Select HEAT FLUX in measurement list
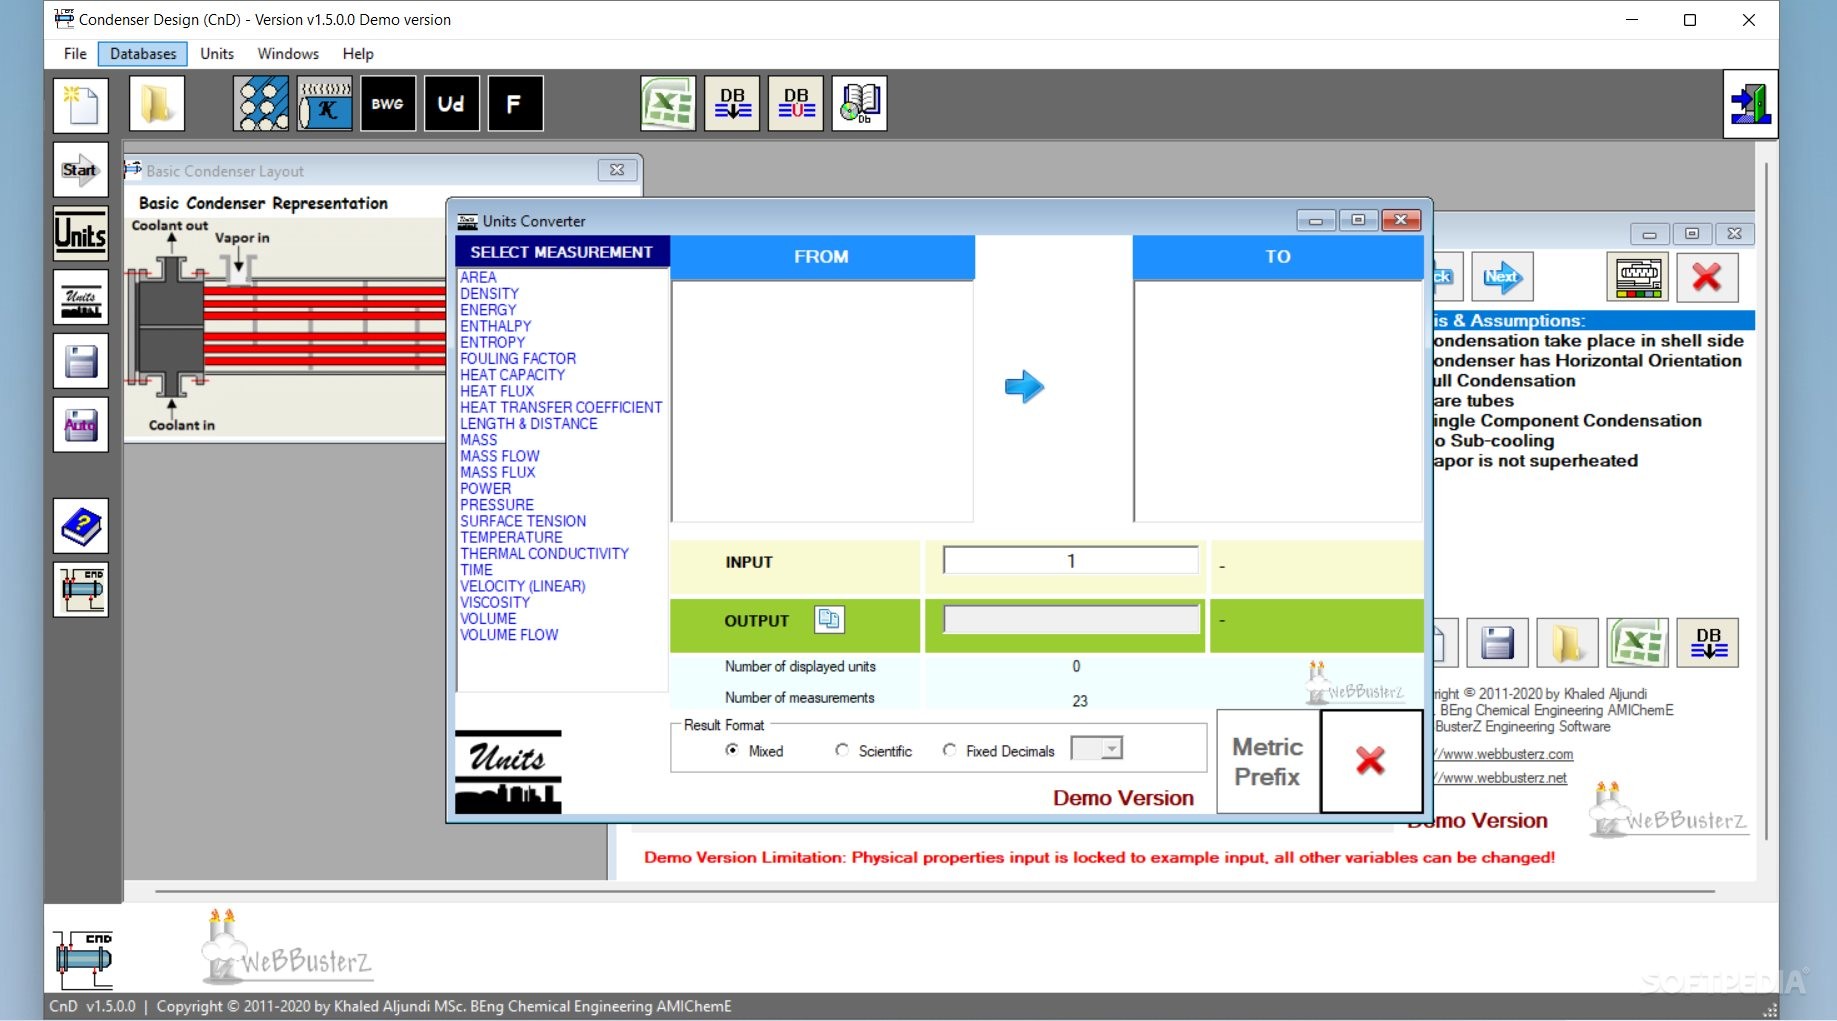 (x=497, y=391)
